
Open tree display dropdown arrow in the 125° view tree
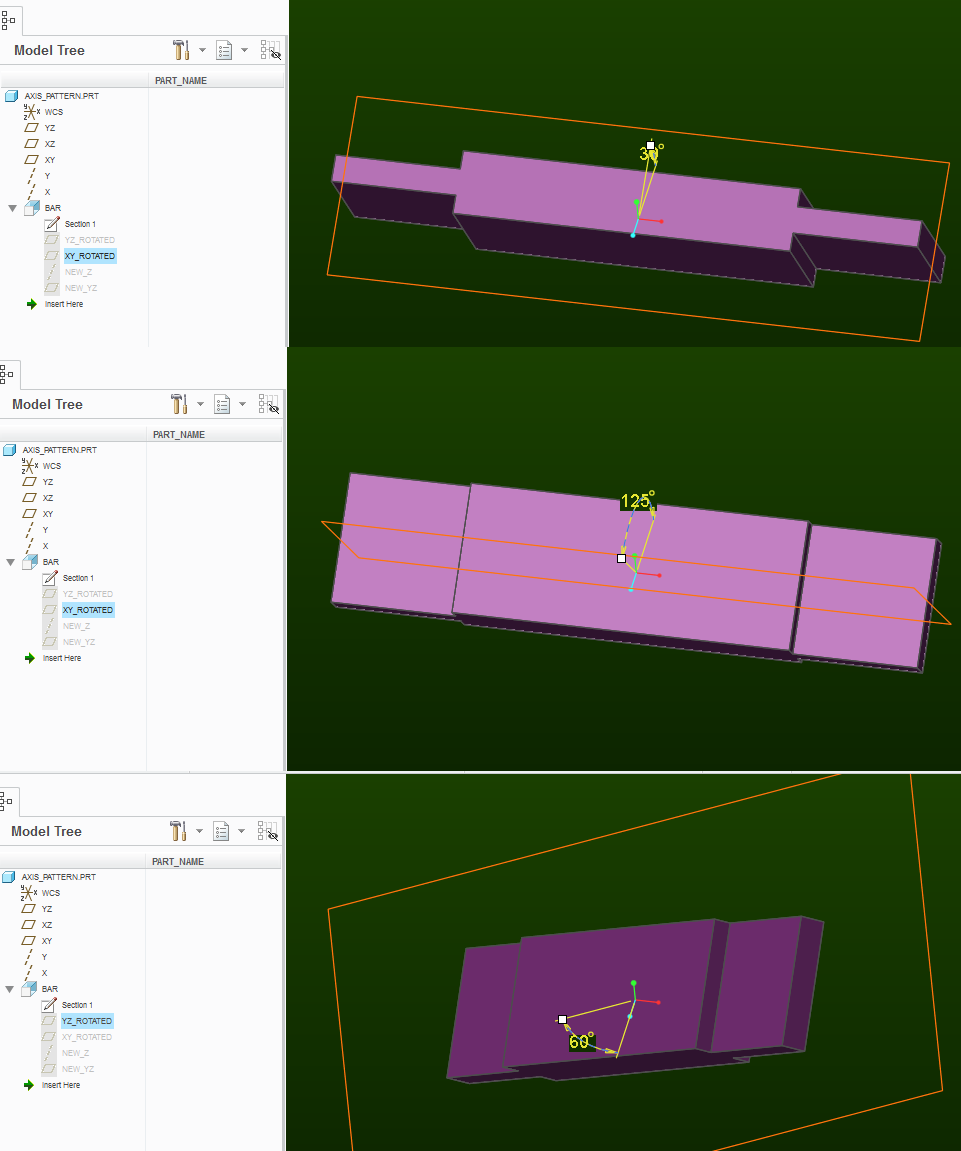(242, 404)
